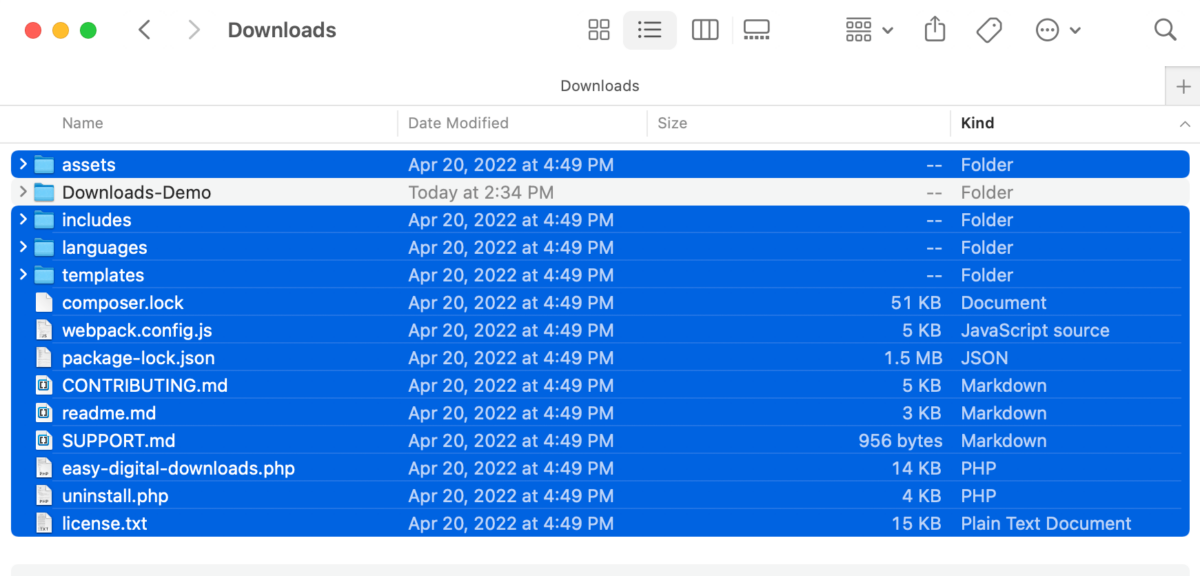Open a new tab with the plus button
Image resolution: width=1200 pixels, height=576 pixels.
pyautogui.click(x=1185, y=86)
